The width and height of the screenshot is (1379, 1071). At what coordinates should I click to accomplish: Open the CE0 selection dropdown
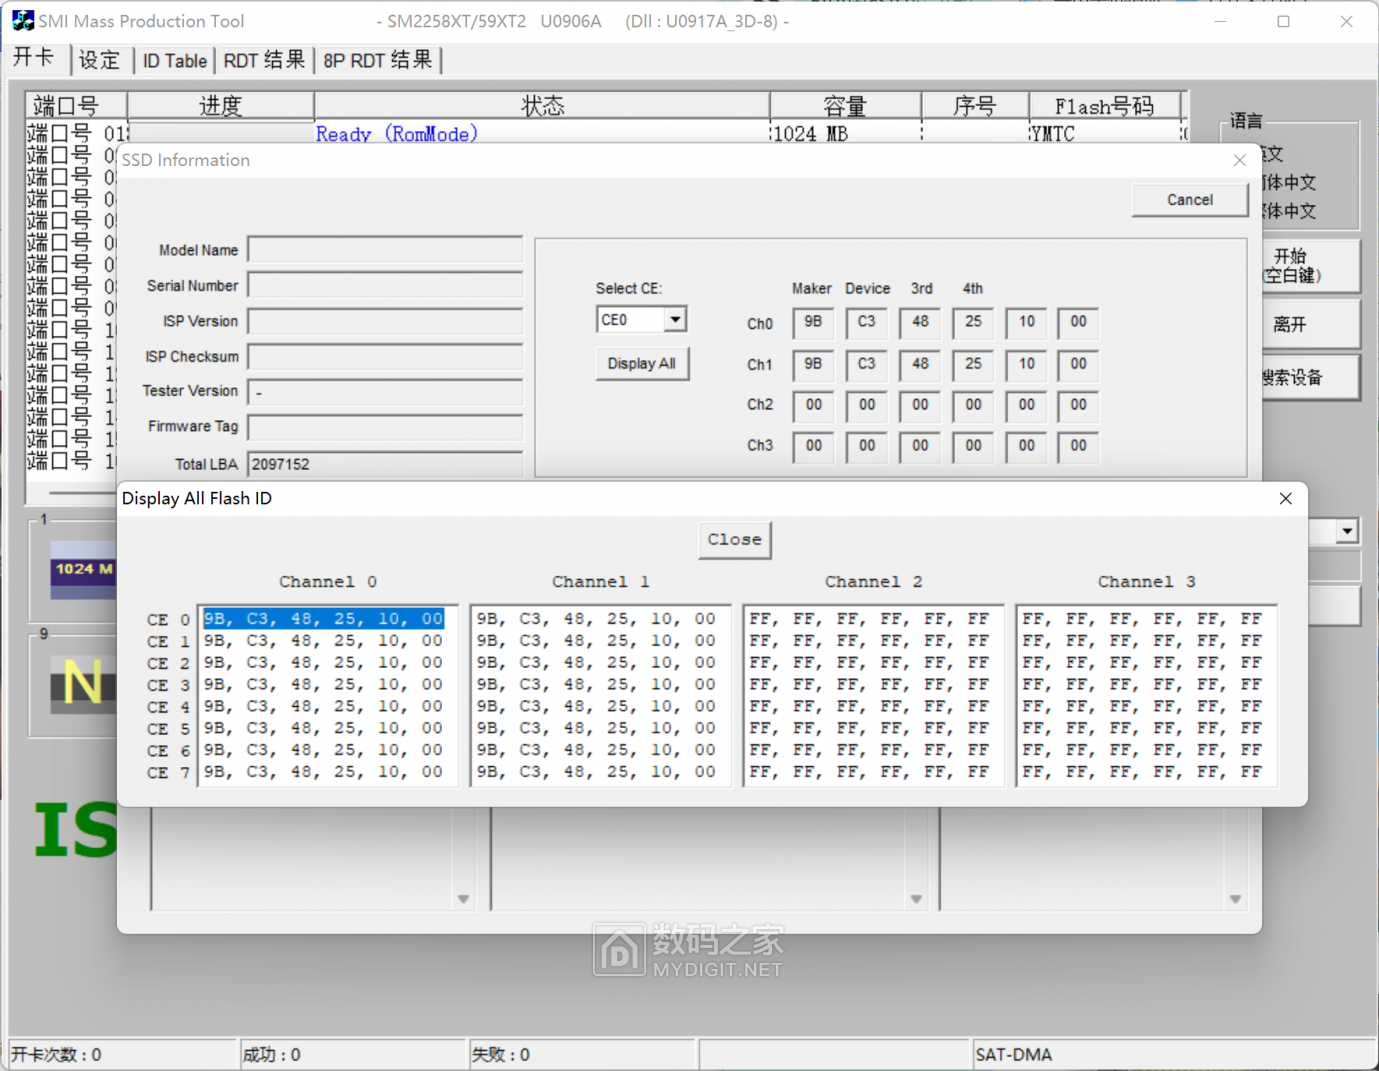[674, 319]
